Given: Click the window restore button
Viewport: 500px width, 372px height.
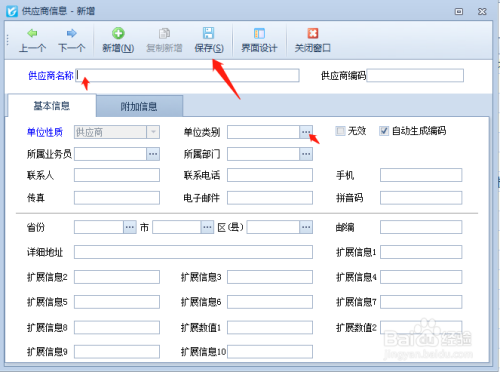Looking at the screenshot, I should (459, 12).
